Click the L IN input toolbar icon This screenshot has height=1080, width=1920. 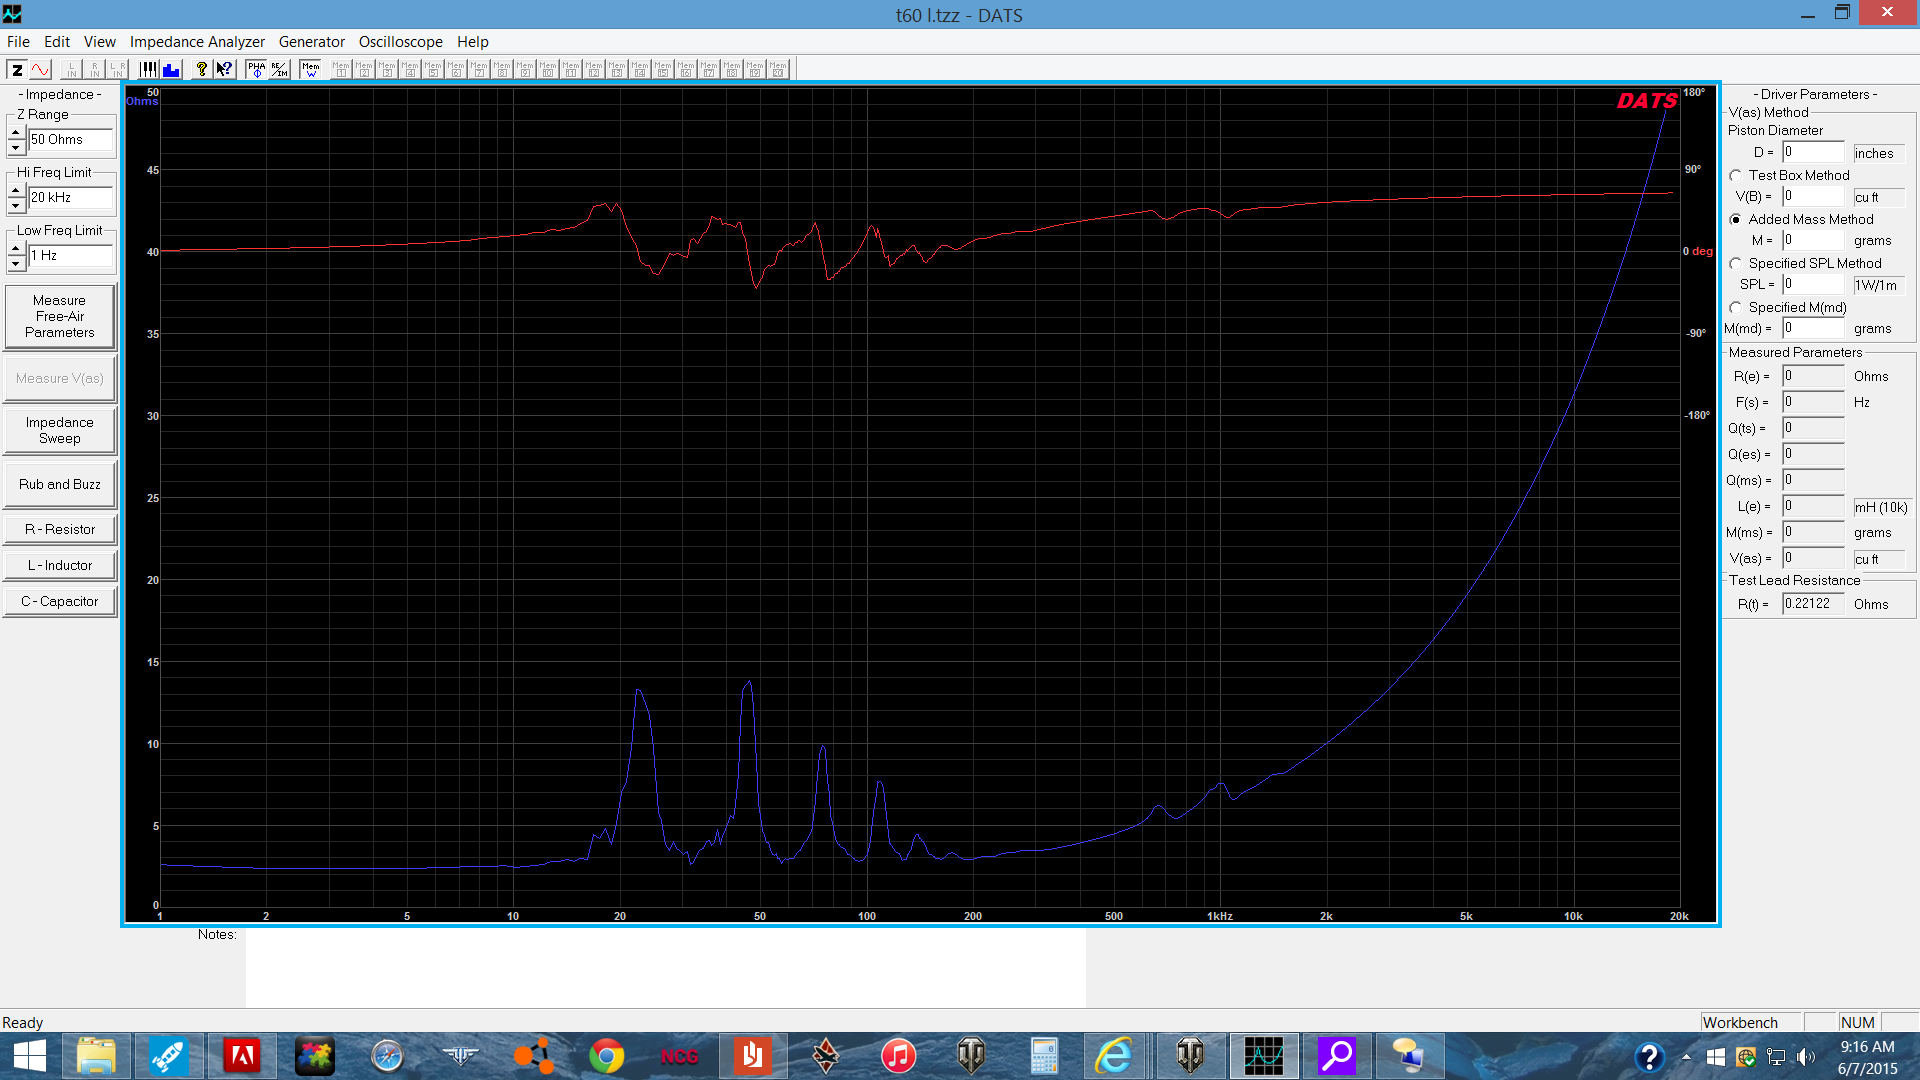[x=71, y=69]
